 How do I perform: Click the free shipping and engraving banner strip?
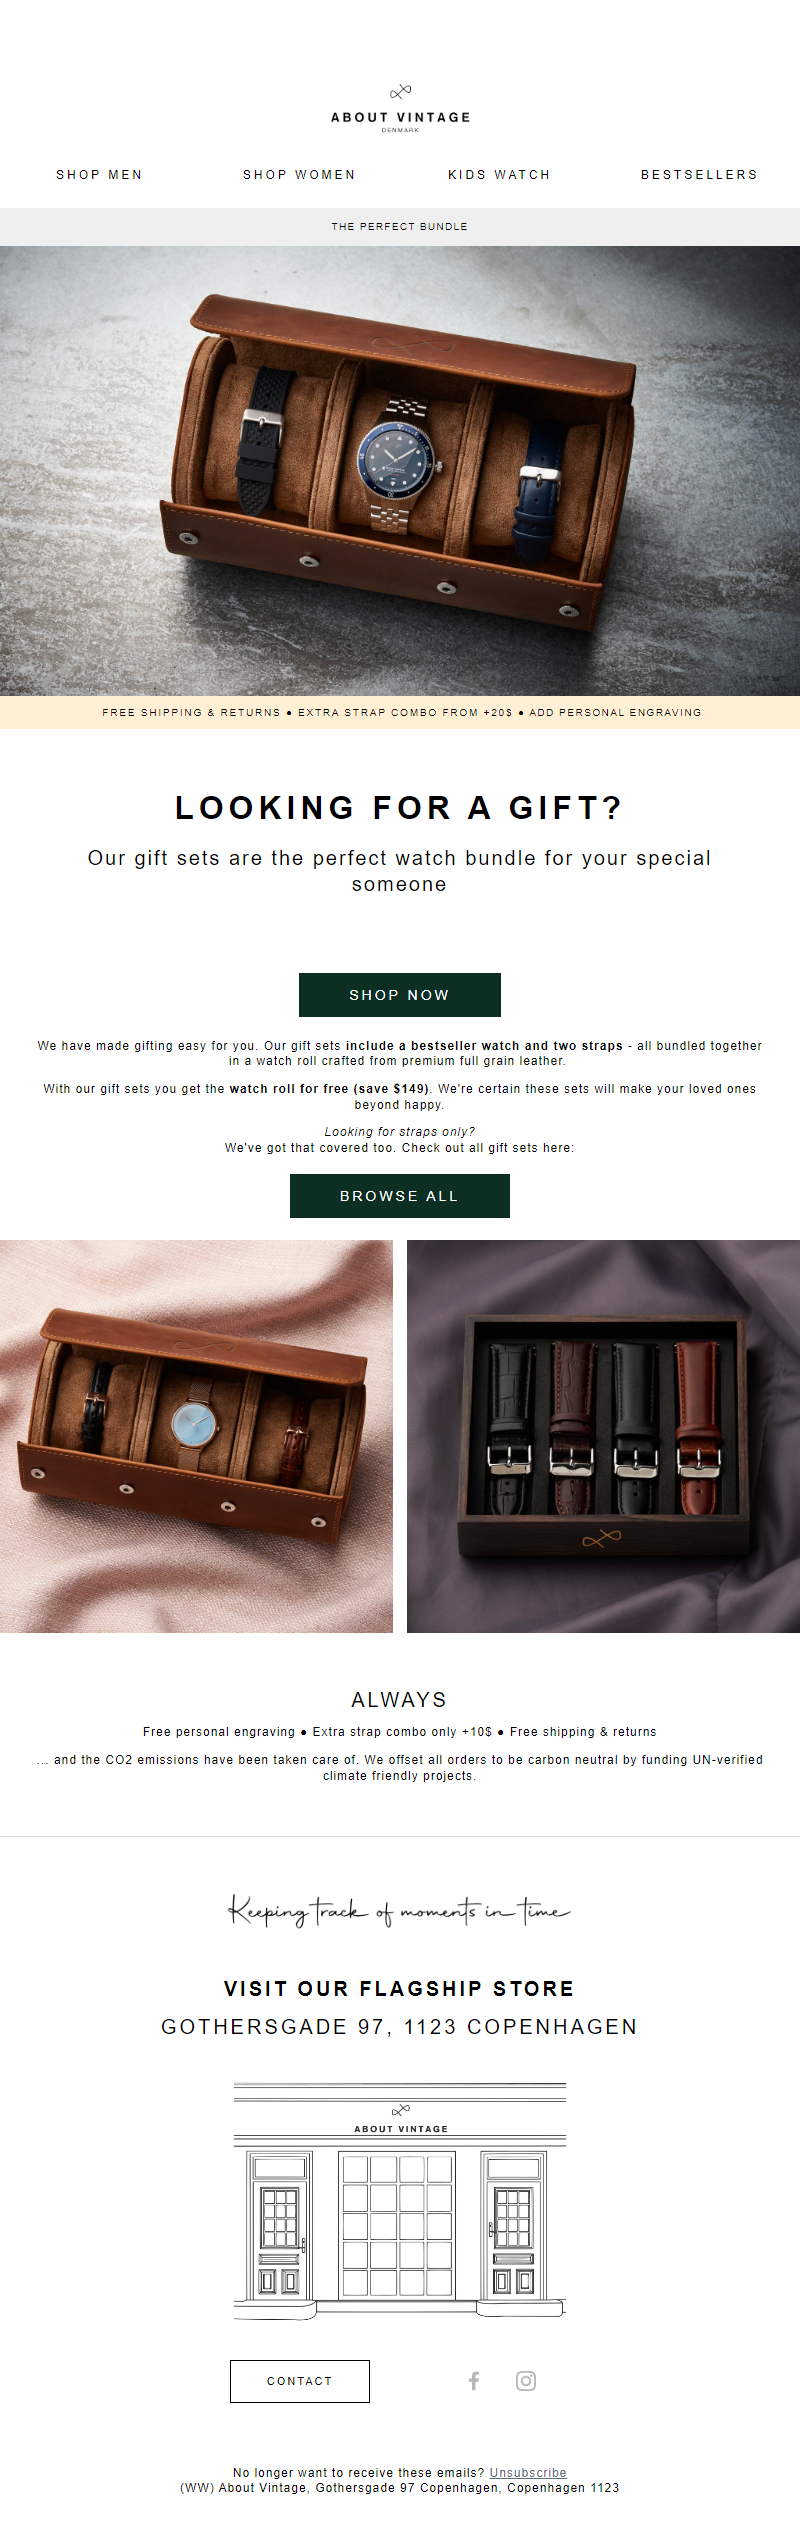pyautogui.click(x=400, y=713)
